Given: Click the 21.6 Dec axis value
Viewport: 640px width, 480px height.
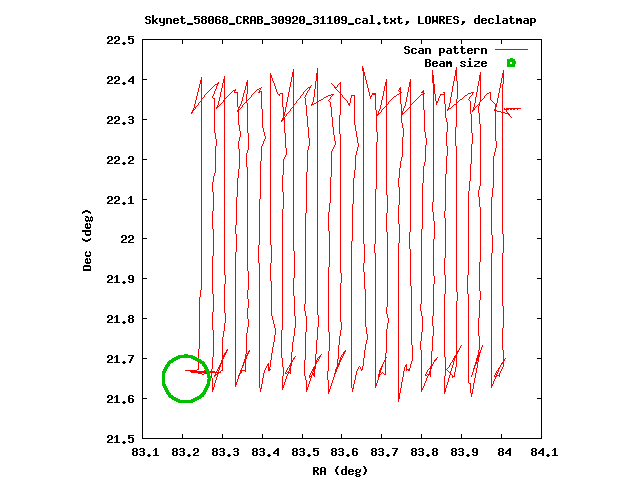Looking at the screenshot, I should pyautogui.click(x=120, y=399).
